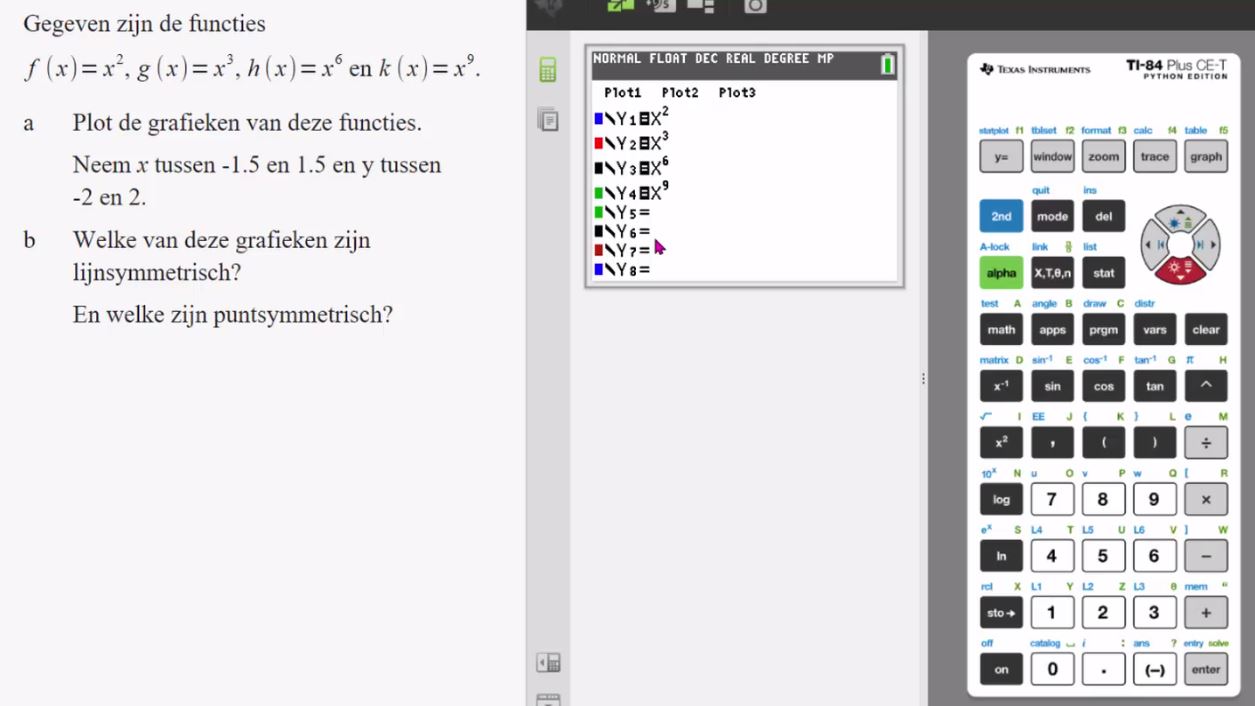Click the number 7 key
Image resolution: width=1255 pixels, height=706 pixels.
pyautogui.click(x=1052, y=500)
